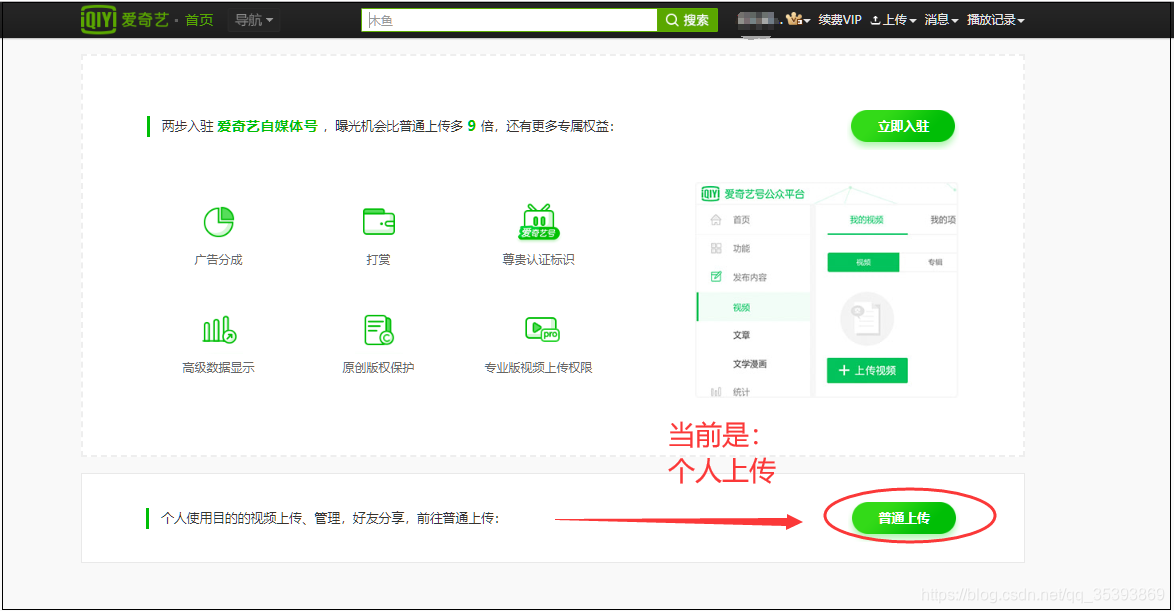Click the 原创版权保护 label
Screen dimensions: 1174x613
(x=378, y=368)
